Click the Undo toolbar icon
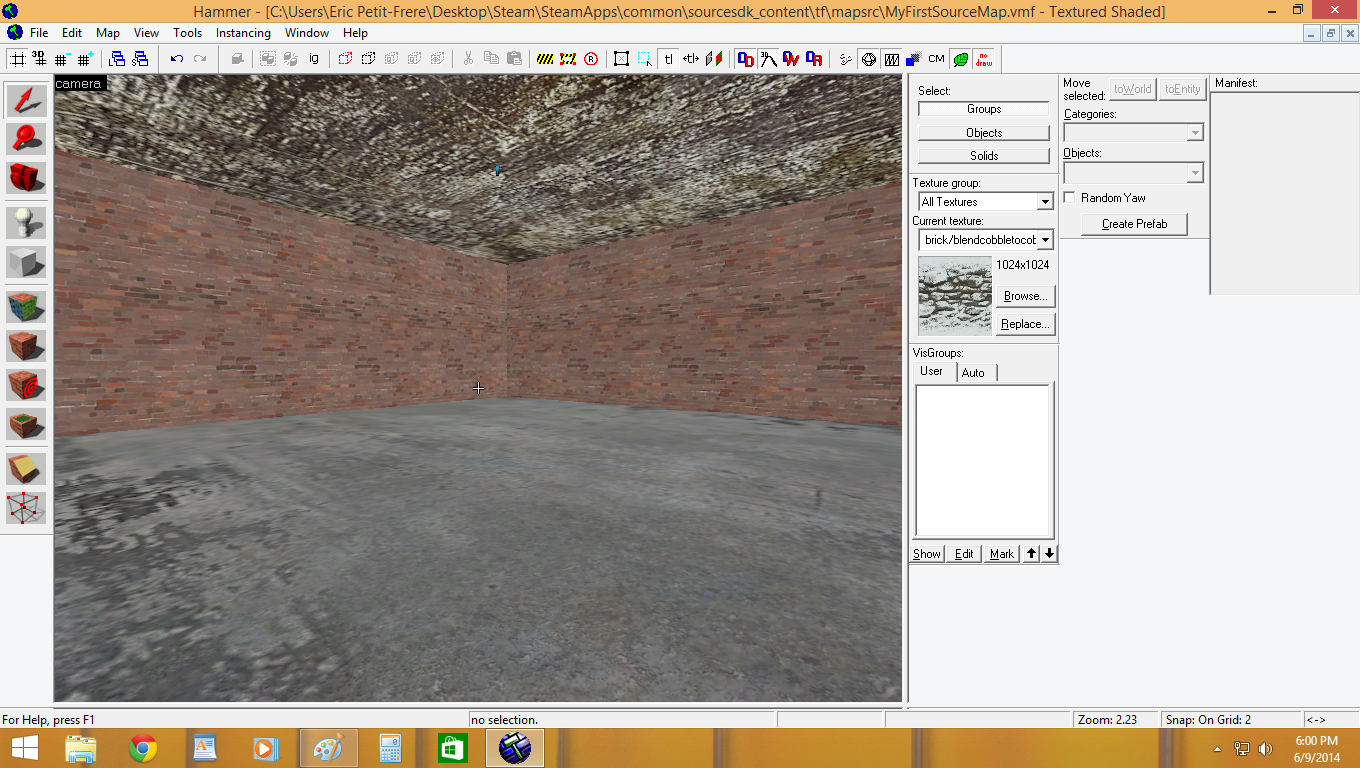 (175, 59)
